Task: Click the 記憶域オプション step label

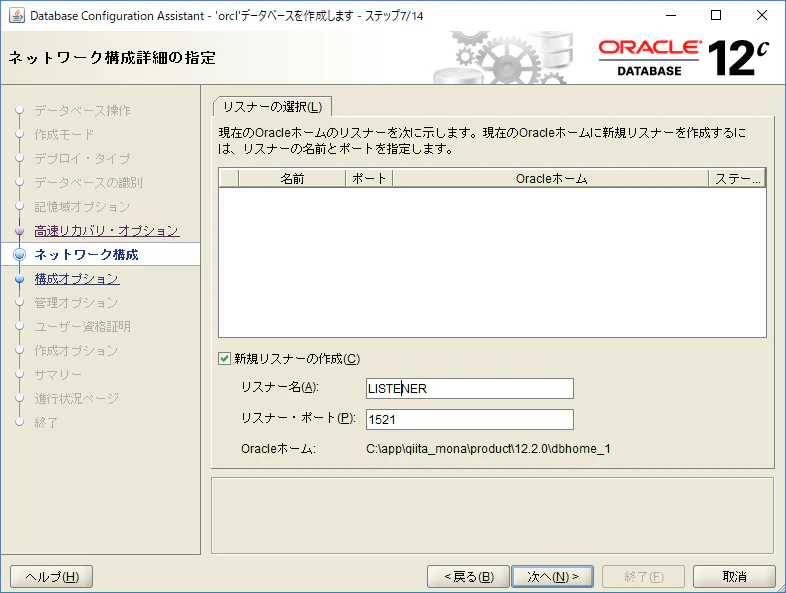Action: 82,207
